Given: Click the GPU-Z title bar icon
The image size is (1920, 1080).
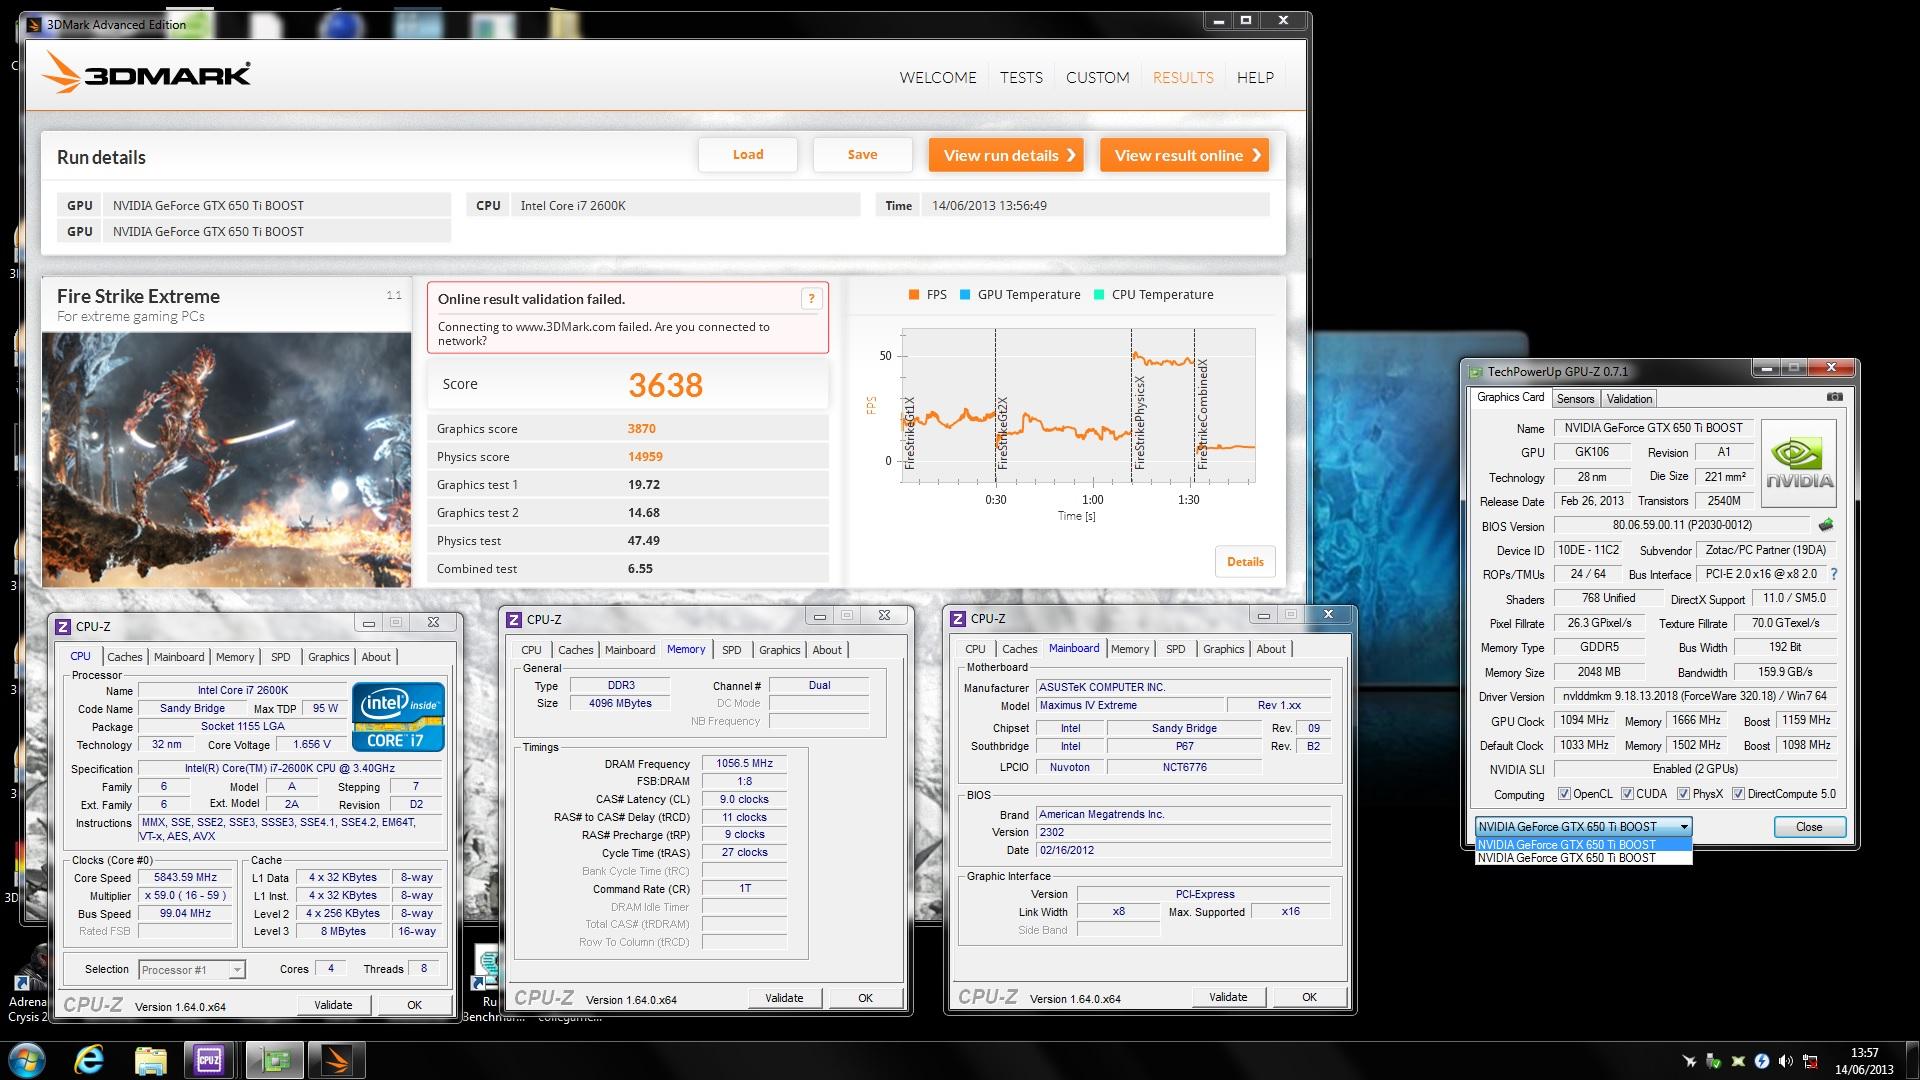Looking at the screenshot, I should click(x=1475, y=372).
